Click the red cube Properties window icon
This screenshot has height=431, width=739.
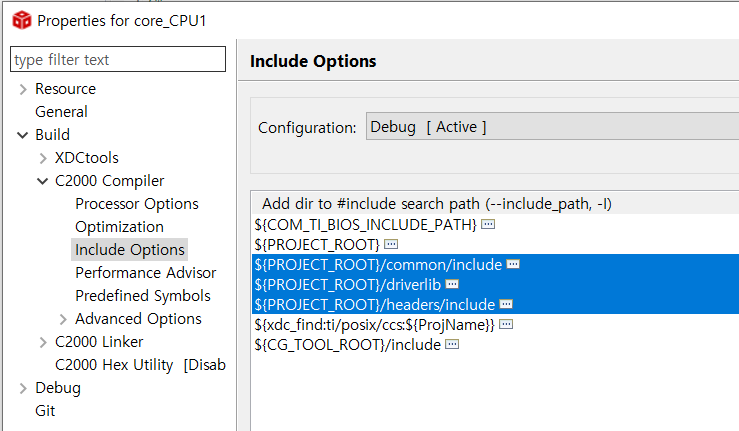tap(22, 21)
